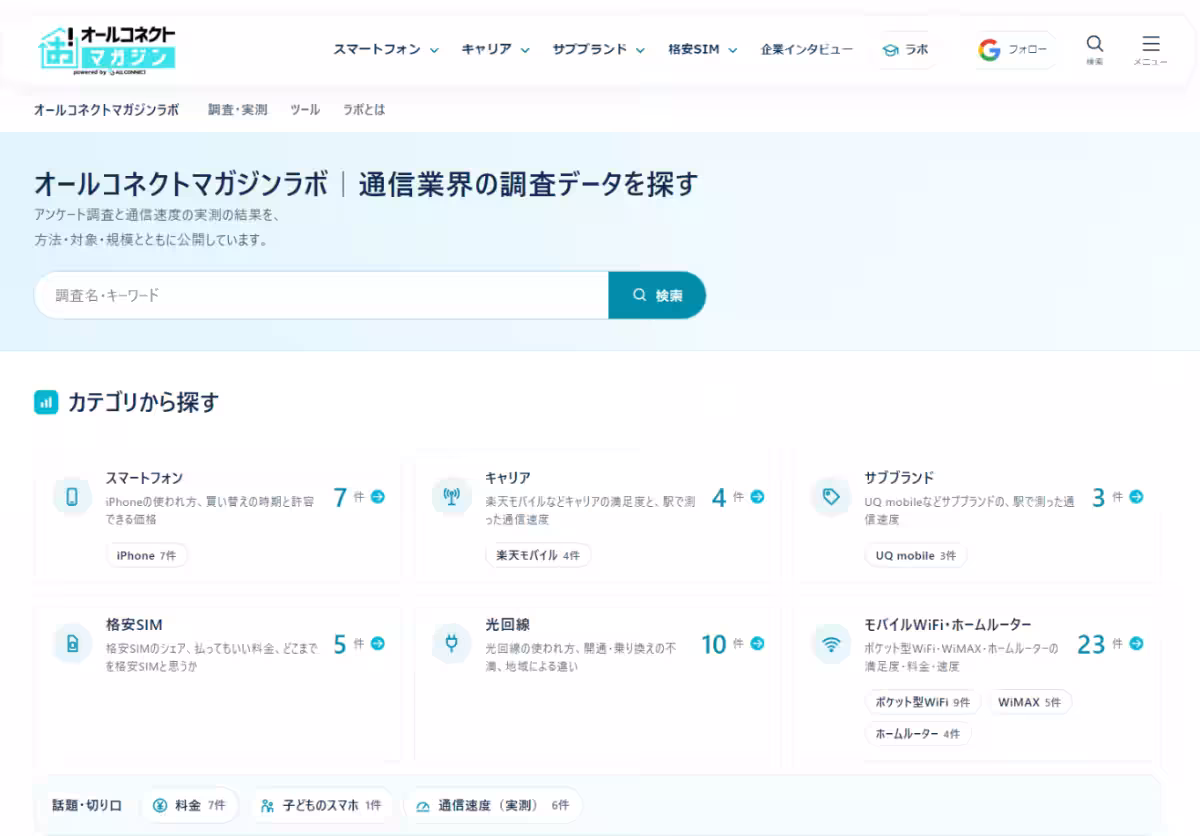Click the arrow next to 5件 格安SIM
The image size is (1200, 836).
[x=378, y=643]
